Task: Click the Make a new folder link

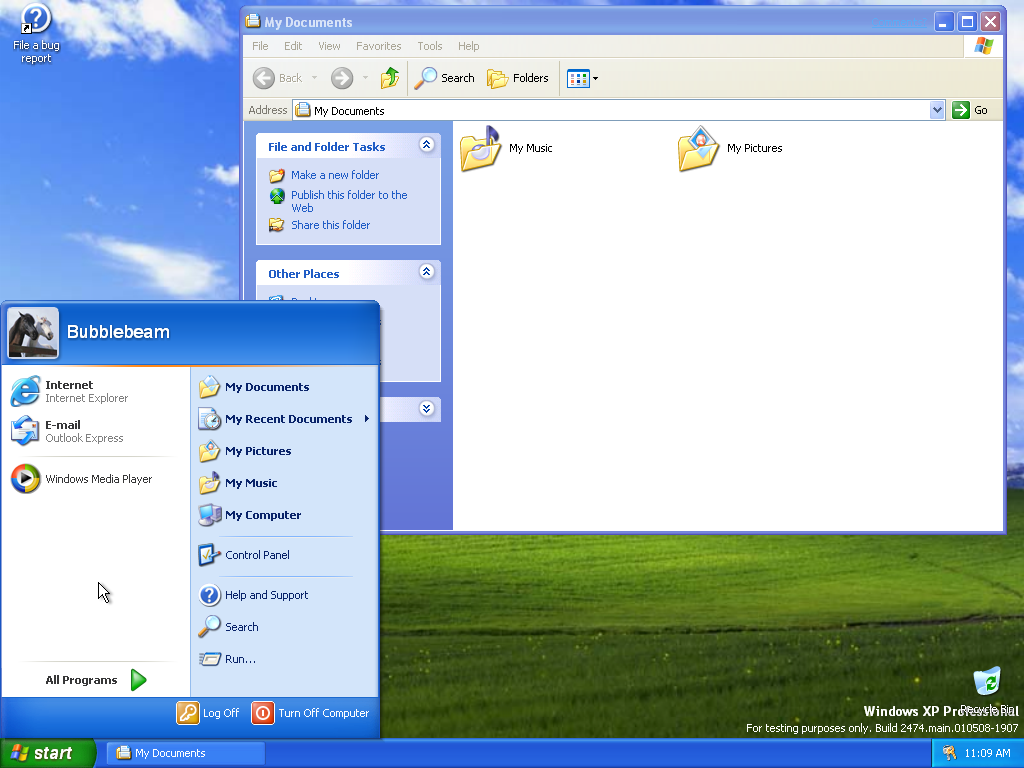Action: [334, 175]
